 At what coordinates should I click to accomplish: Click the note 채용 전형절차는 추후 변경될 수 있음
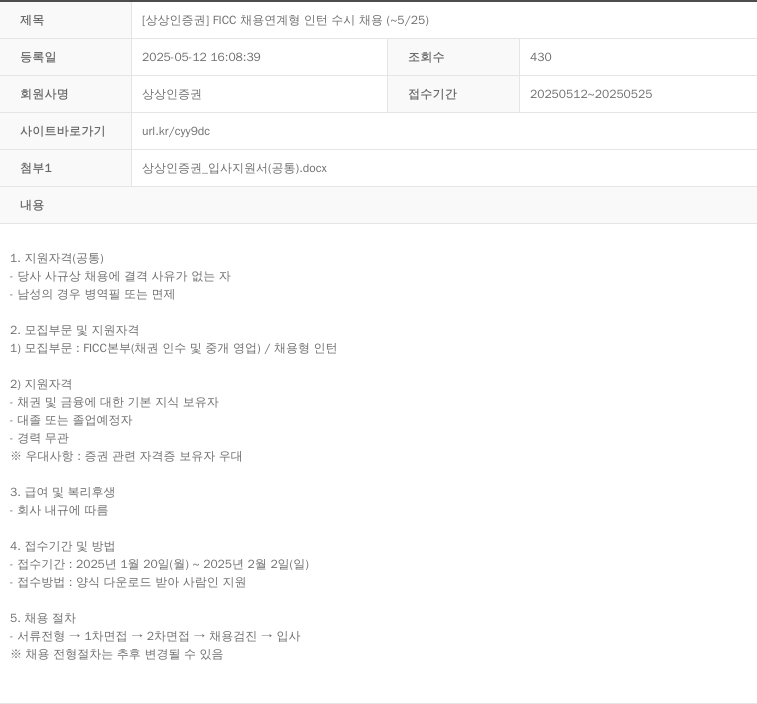(x=116, y=654)
